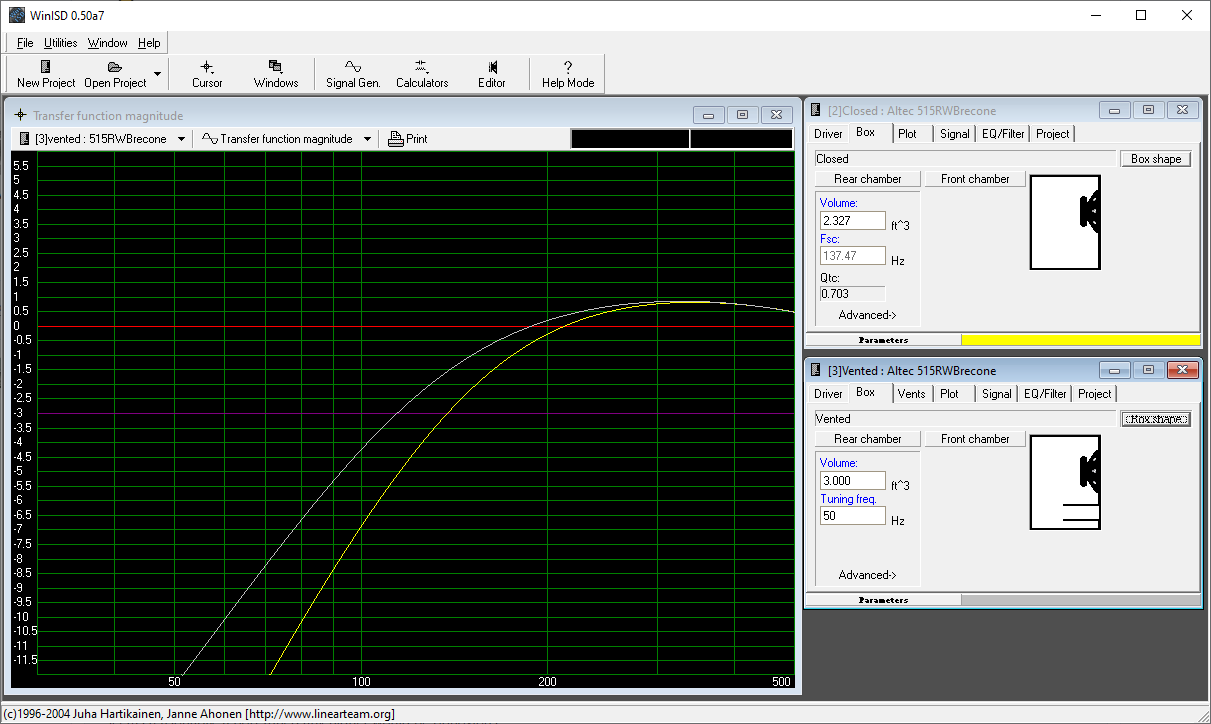
Task: Open EQ/Filter tab in Closed window
Action: pos(1003,134)
